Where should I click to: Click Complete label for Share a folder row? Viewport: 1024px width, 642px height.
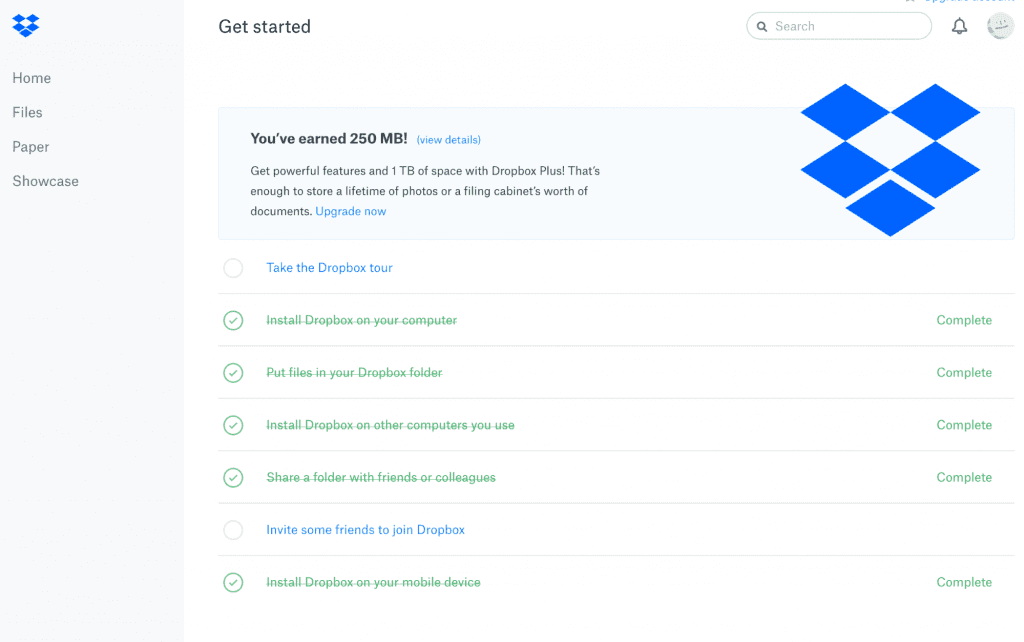pos(964,477)
